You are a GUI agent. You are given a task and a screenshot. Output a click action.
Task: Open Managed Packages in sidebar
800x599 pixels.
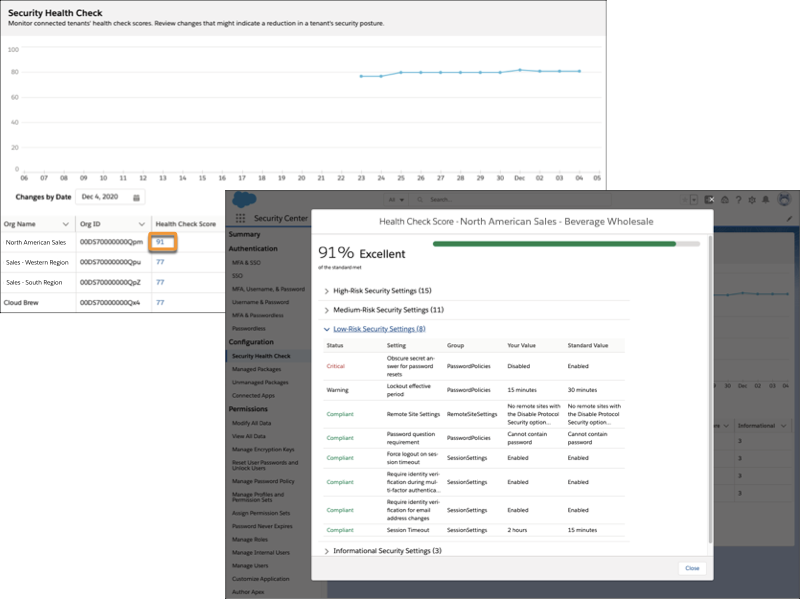pos(257,369)
